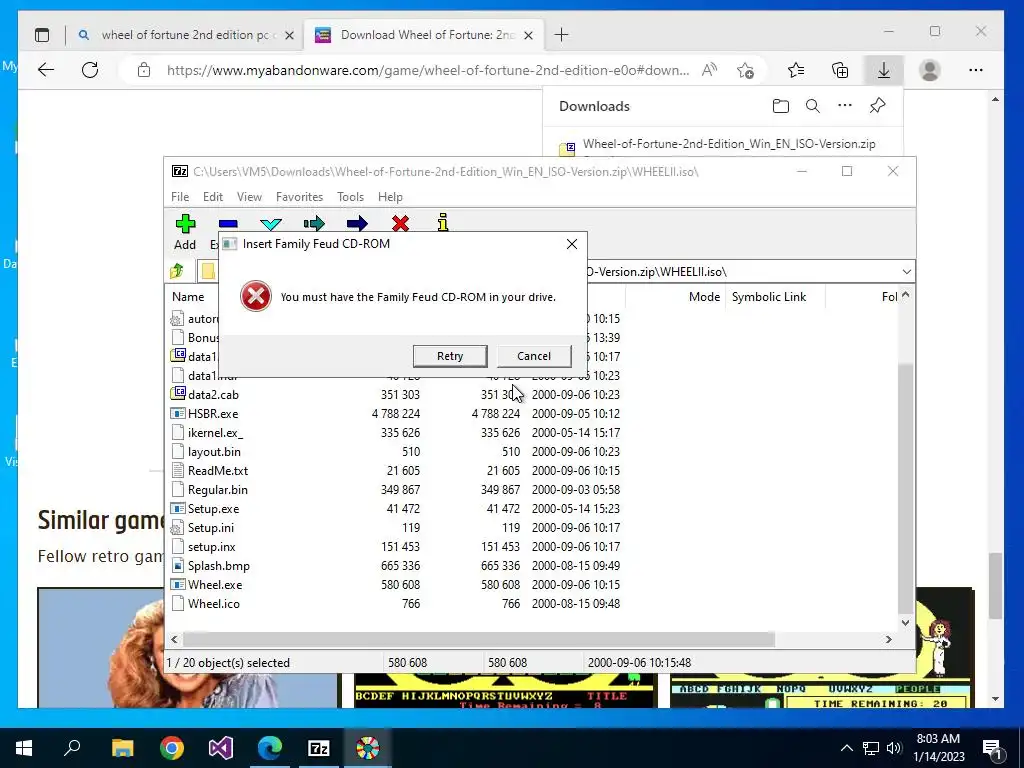This screenshot has height=768, width=1024.
Task: Pin the Downloads panel
Action: 878,106
